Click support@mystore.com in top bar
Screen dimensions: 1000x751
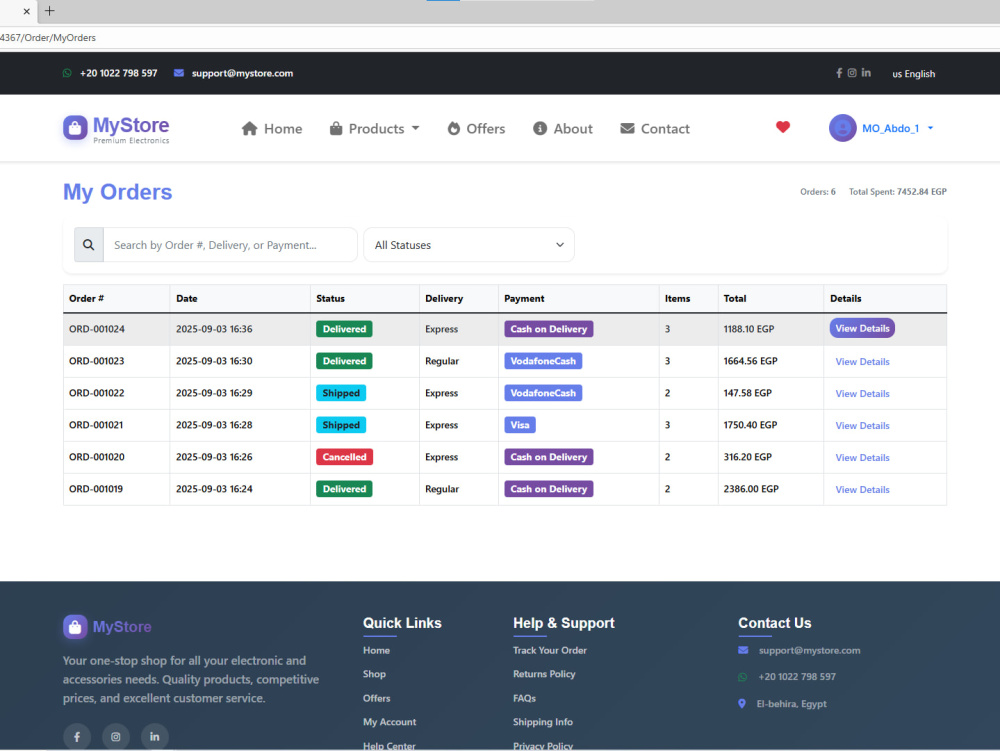(x=242, y=73)
